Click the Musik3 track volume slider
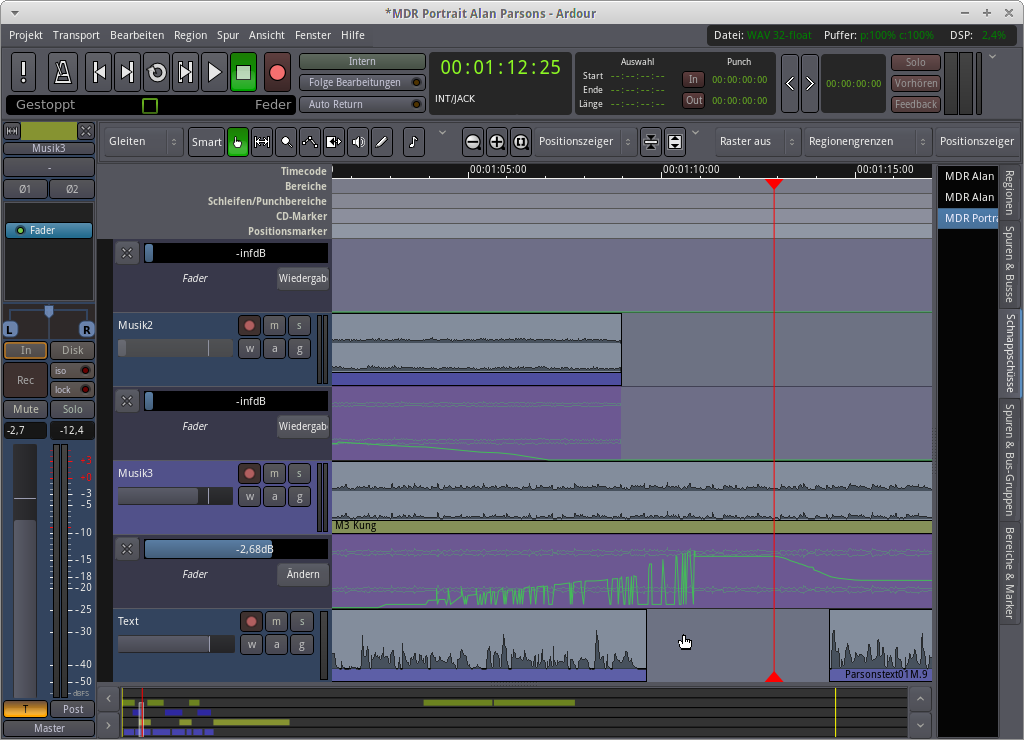 coord(174,496)
